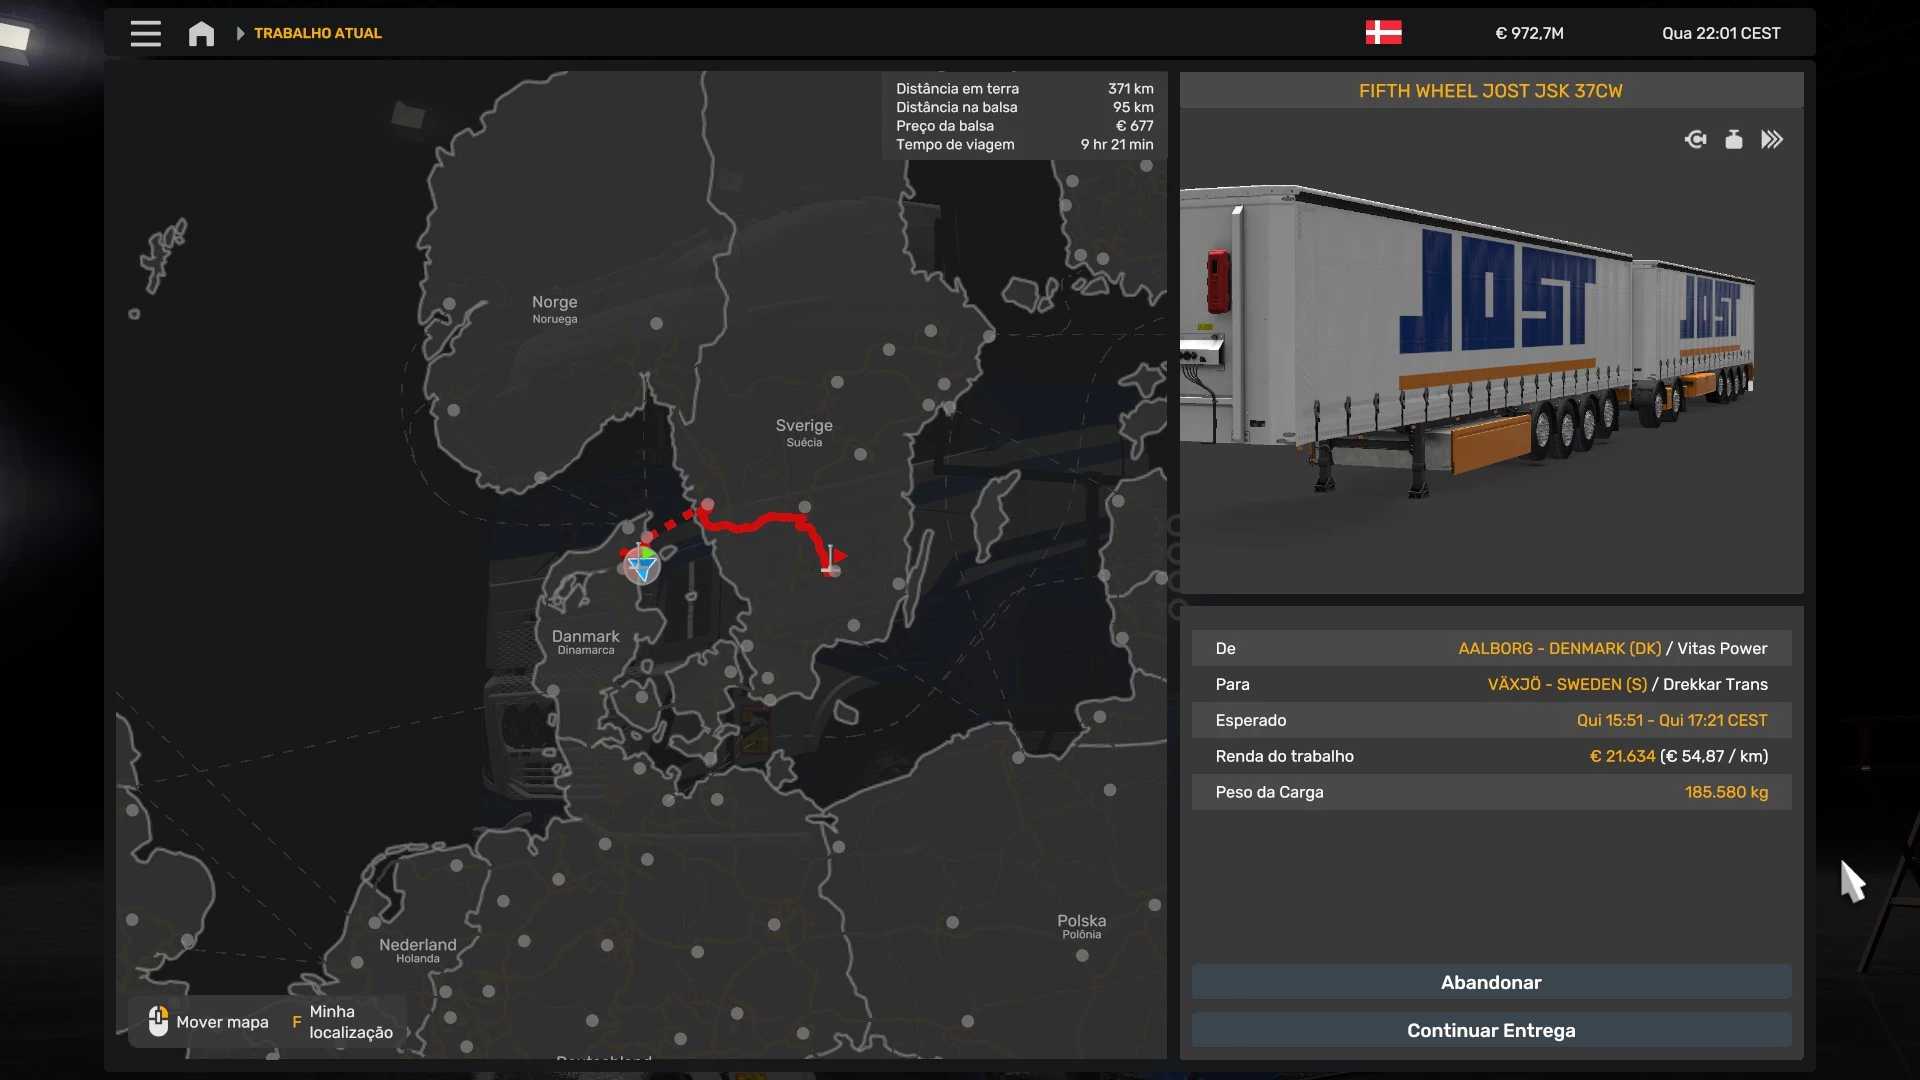Click the Danish flag icon

(x=1383, y=33)
